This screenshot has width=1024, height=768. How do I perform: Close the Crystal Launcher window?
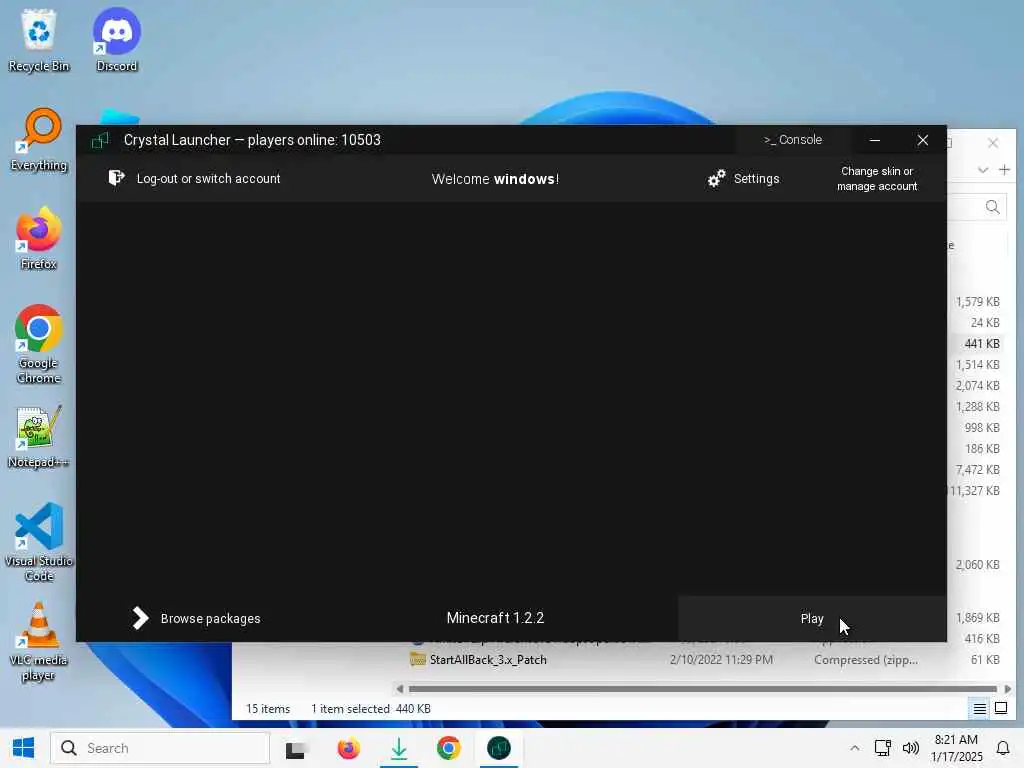(x=922, y=140)
